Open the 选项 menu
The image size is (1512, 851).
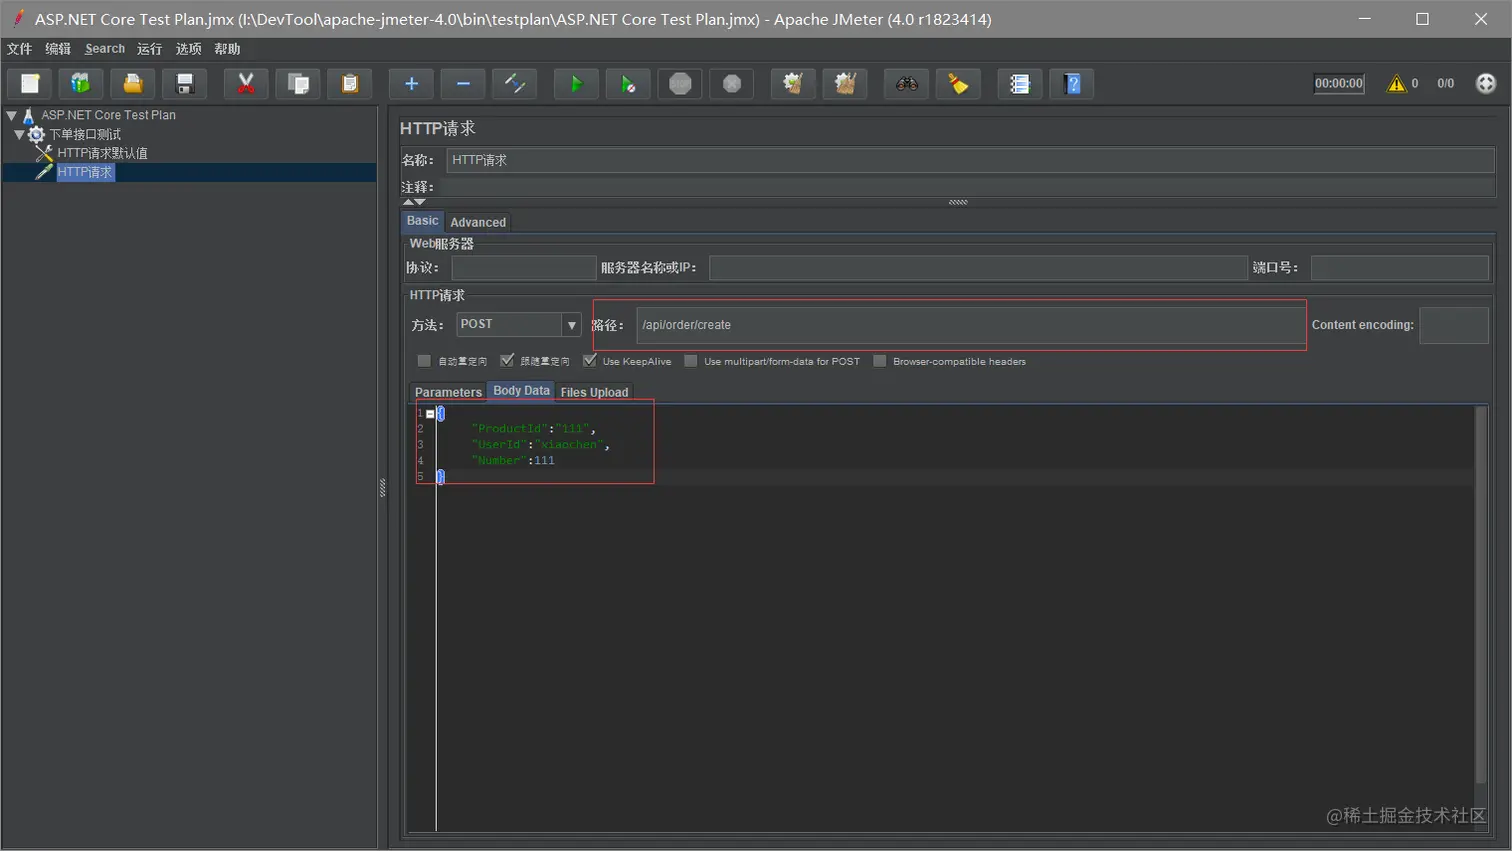point(189,49)
